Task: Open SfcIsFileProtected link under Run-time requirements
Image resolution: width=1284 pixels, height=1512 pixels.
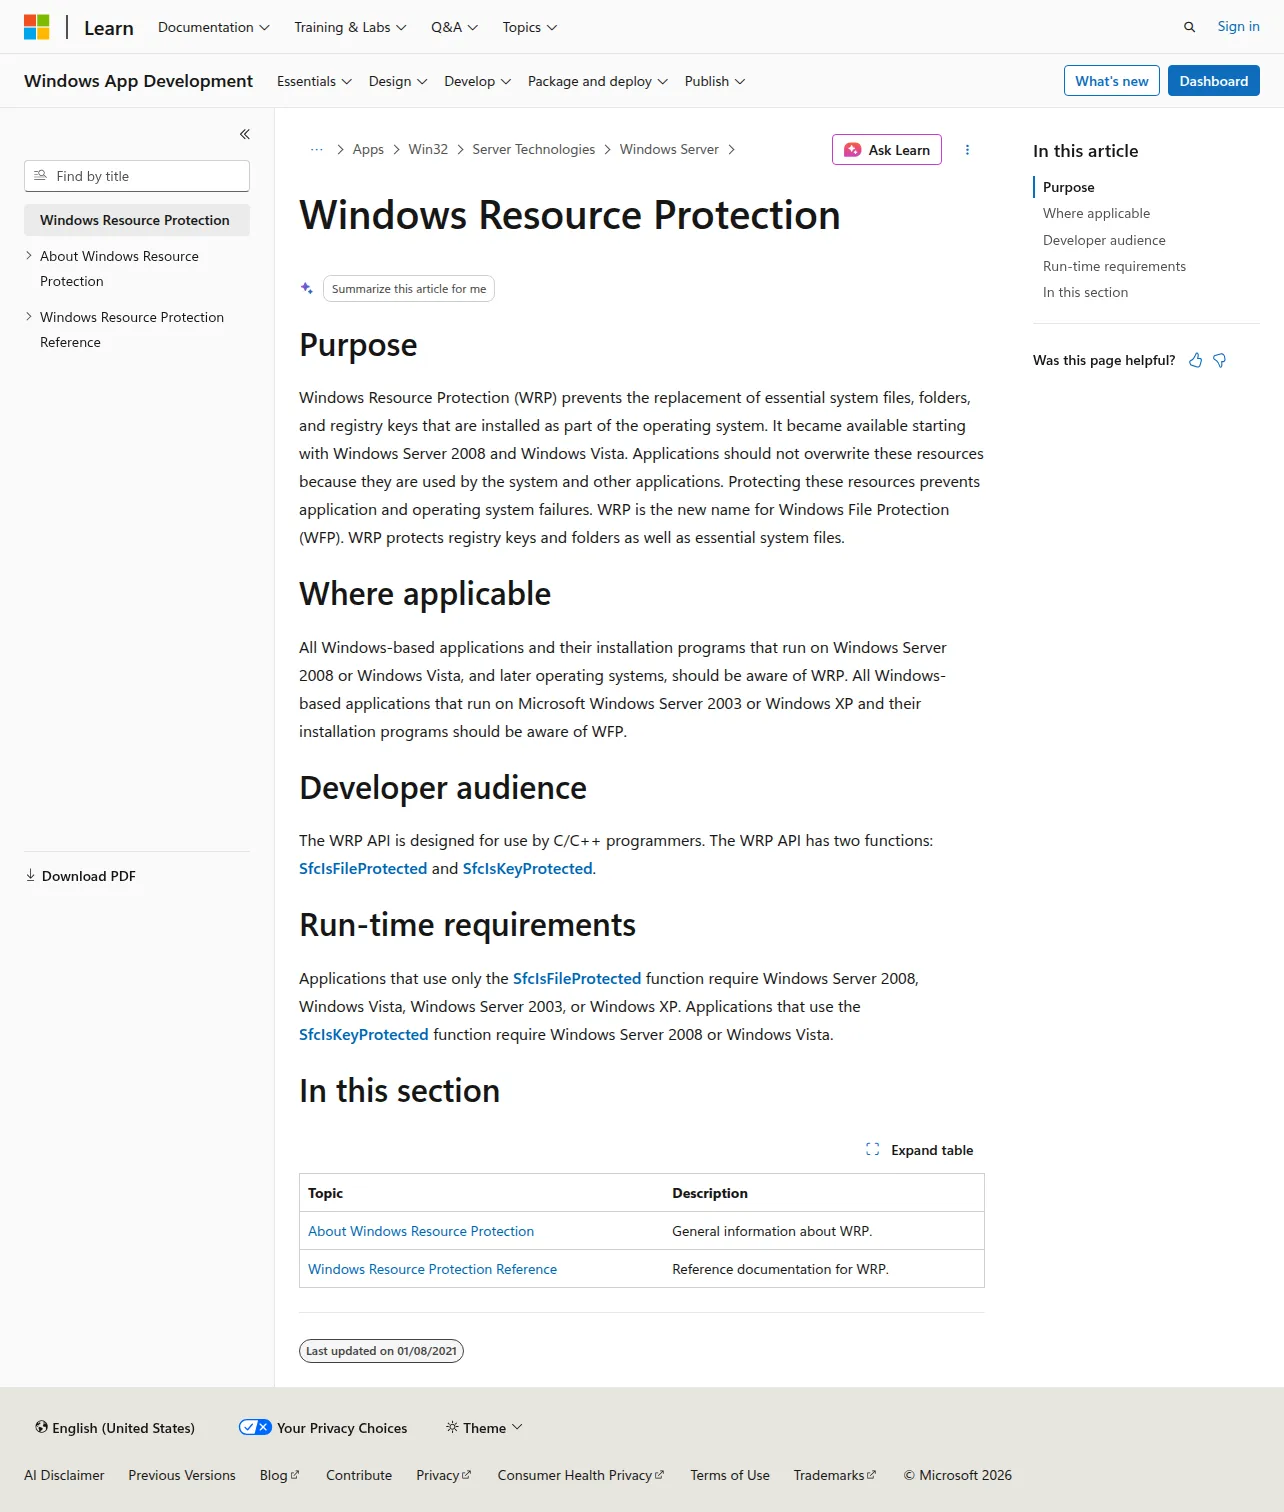Action: pyautogui.click(x=577, y=979)
